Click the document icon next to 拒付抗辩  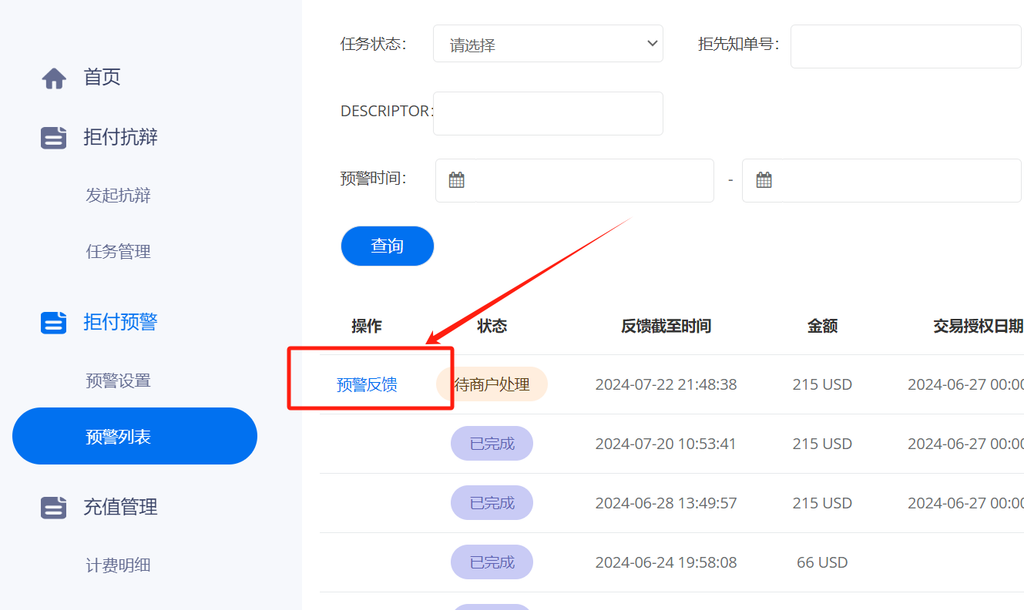click(54, 138)
